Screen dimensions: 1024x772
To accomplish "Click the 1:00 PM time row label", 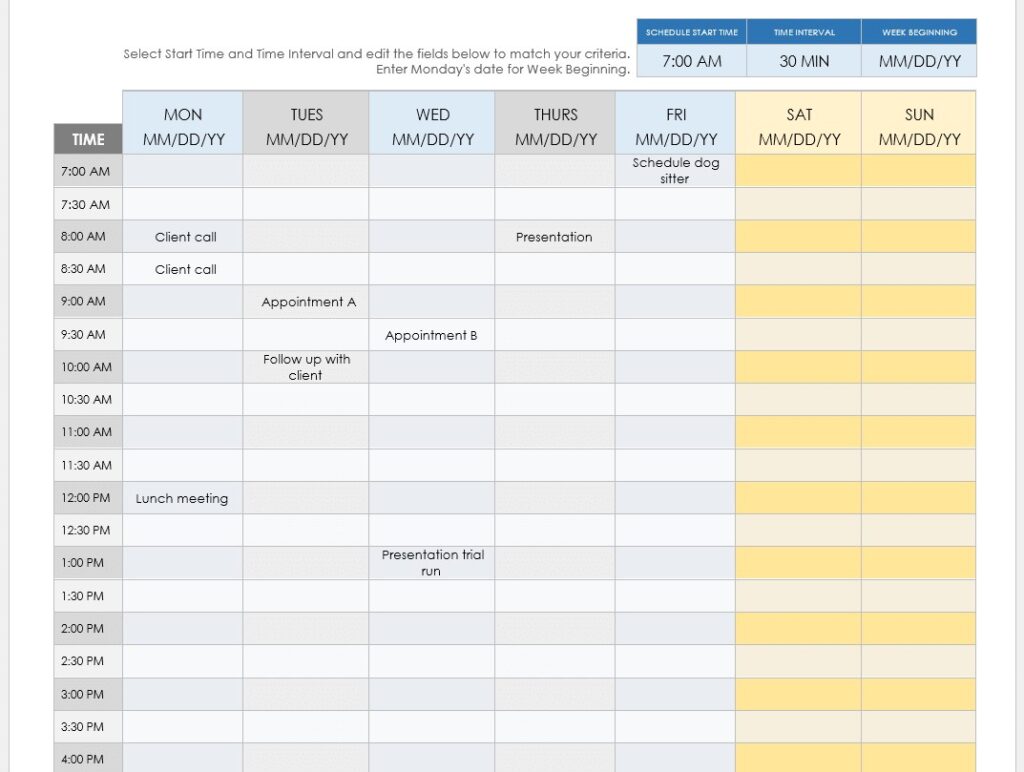I will (88, 563).
